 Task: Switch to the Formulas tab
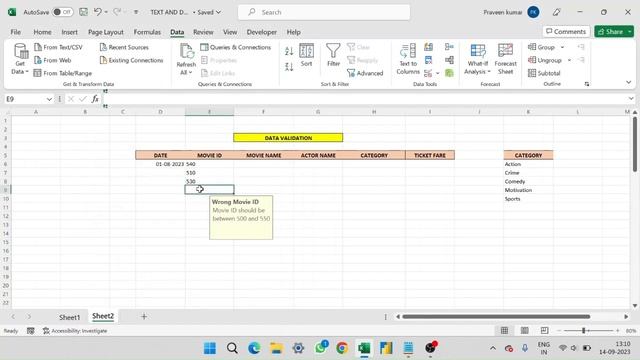tap(147, 32)
